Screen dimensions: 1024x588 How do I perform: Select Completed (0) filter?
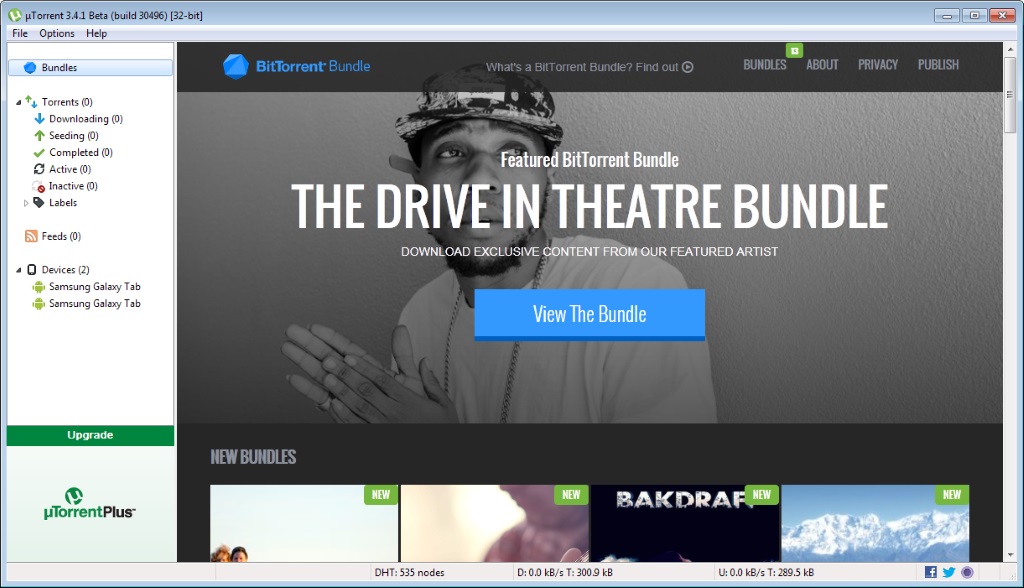click(81, 152)
